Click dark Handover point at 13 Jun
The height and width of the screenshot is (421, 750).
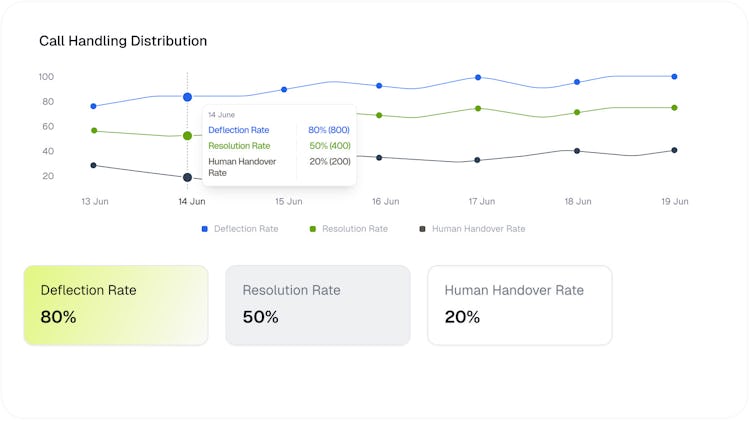(x=94, y=166)
